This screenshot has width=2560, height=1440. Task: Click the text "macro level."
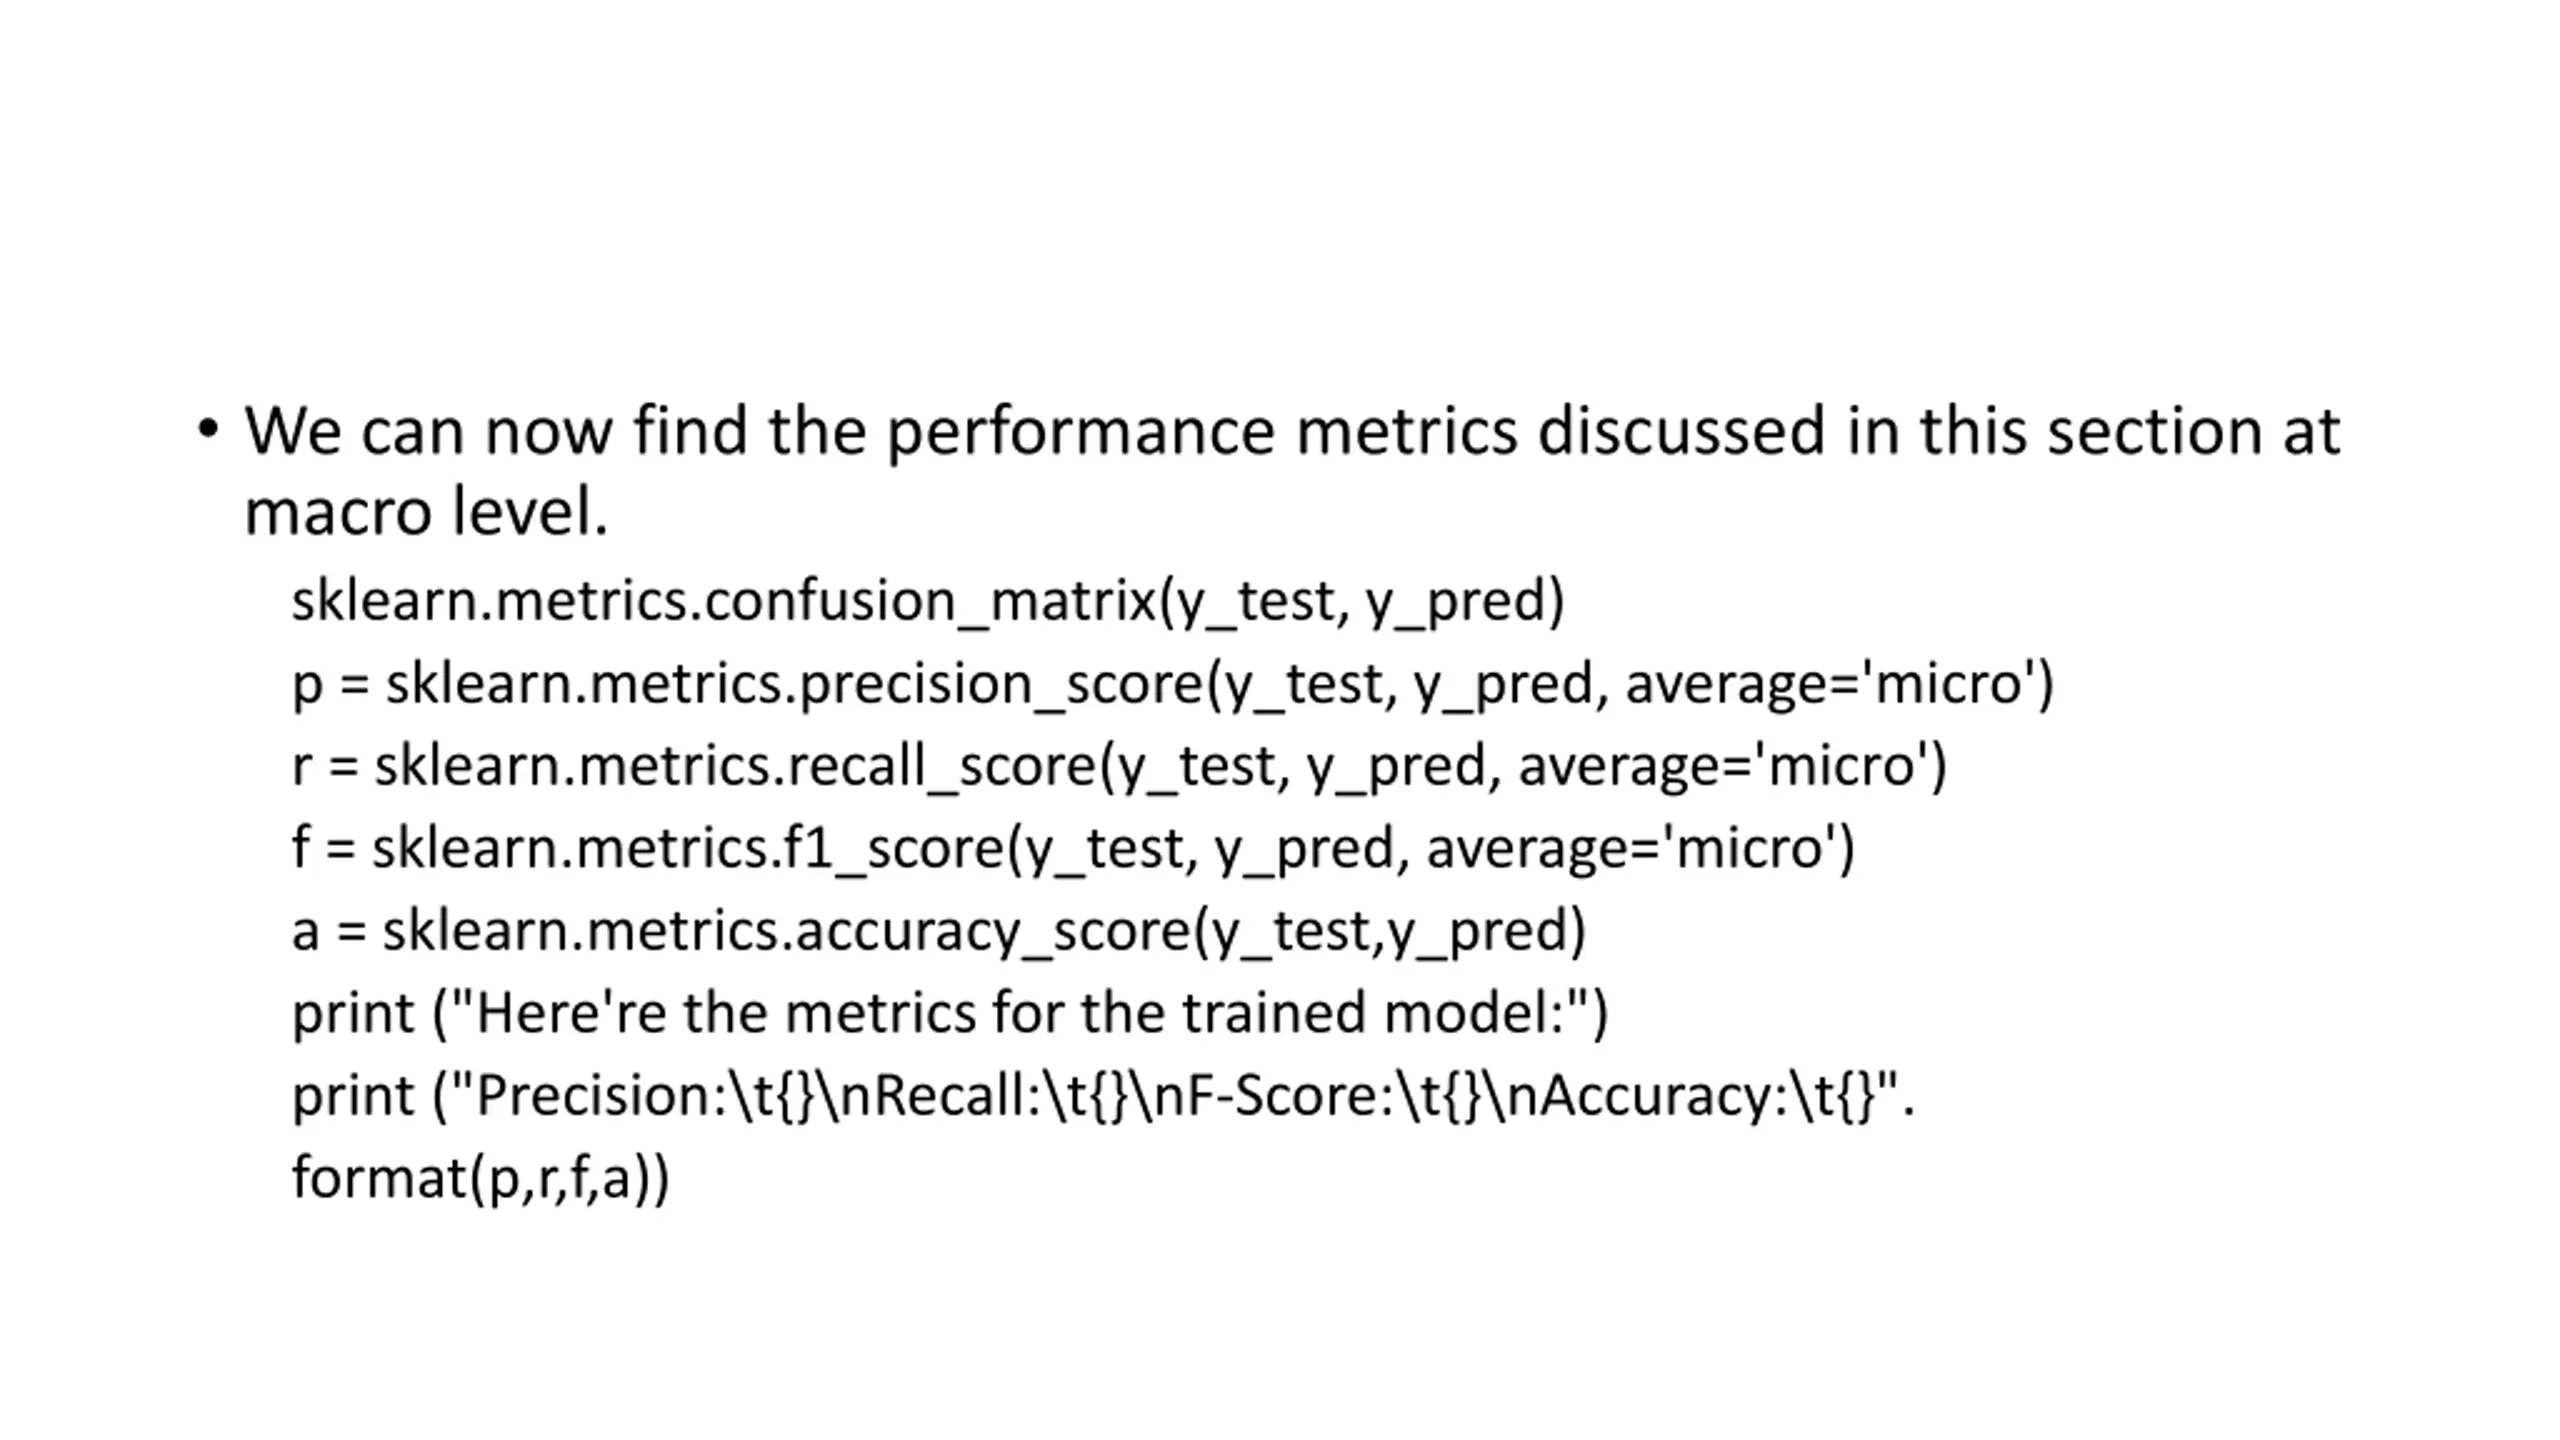(x=426, y=512)
